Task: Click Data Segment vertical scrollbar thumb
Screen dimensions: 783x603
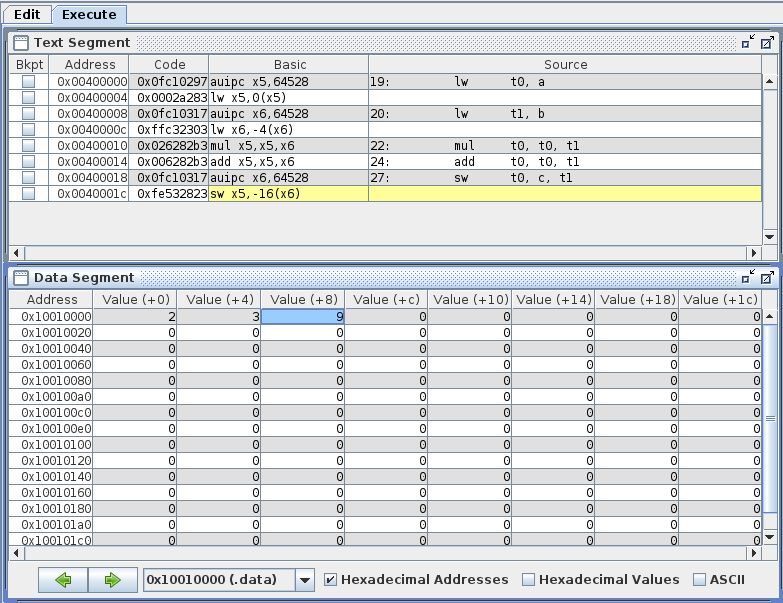Action: point(770,418)
